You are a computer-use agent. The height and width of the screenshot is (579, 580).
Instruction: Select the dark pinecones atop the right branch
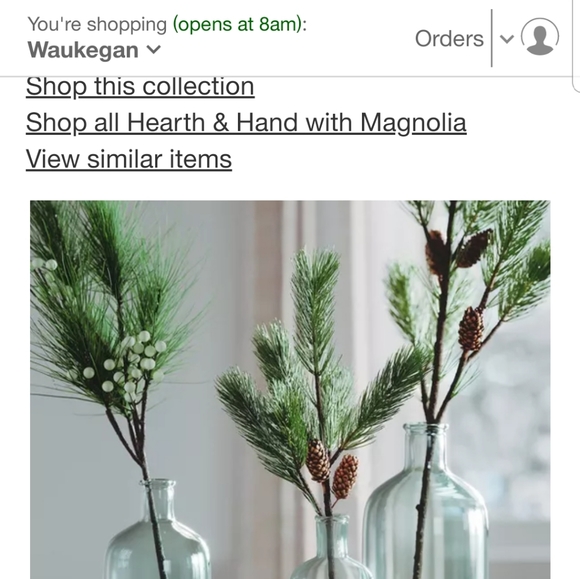point(459,250)
